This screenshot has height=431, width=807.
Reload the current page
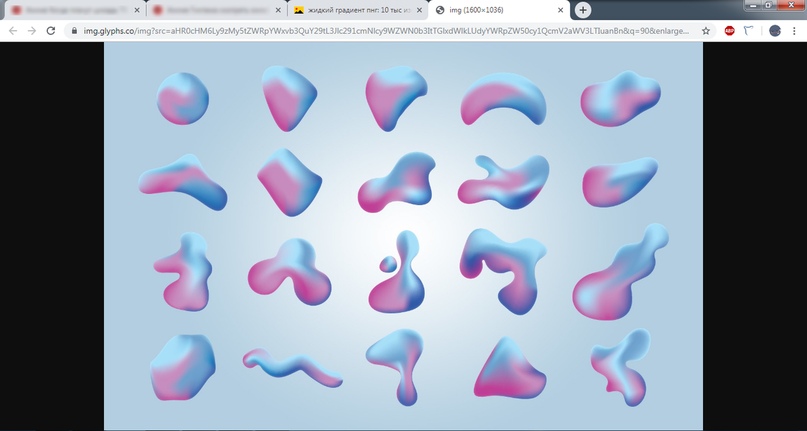(50, 31)
